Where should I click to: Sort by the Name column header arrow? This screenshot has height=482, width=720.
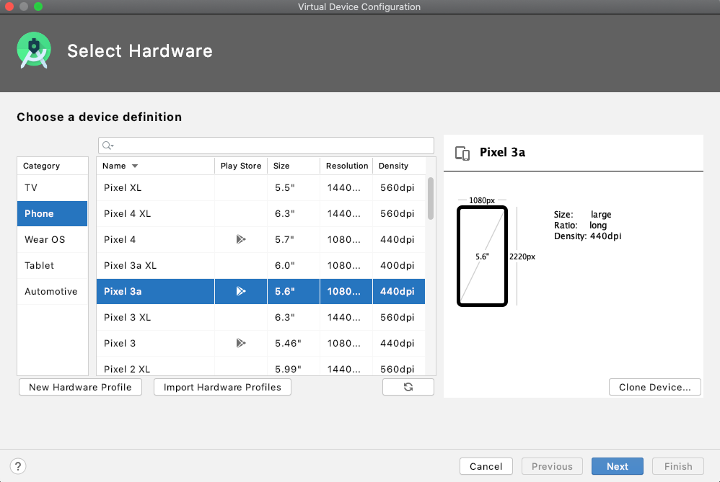(x=135, y=166)
